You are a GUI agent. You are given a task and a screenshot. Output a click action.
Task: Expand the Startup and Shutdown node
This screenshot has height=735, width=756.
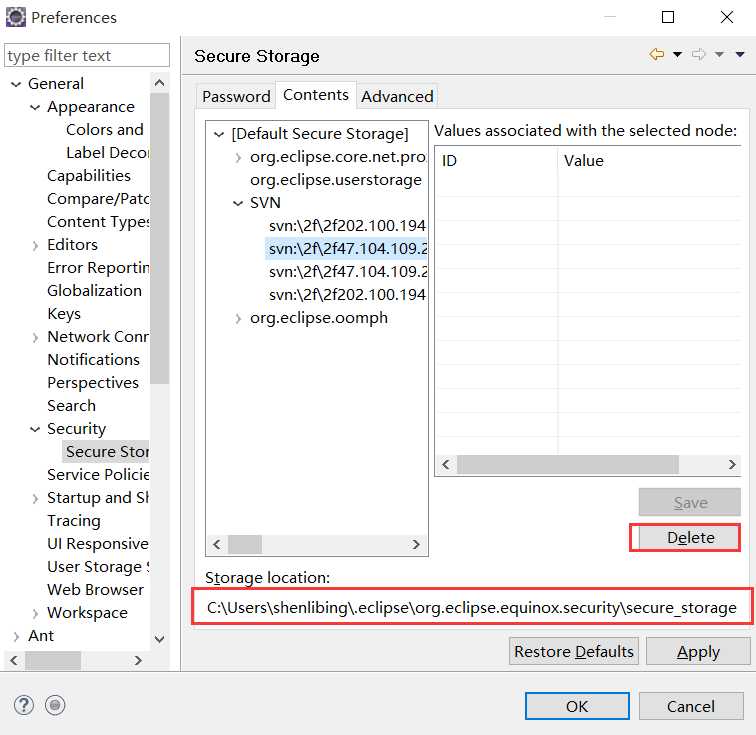point(35,499)
